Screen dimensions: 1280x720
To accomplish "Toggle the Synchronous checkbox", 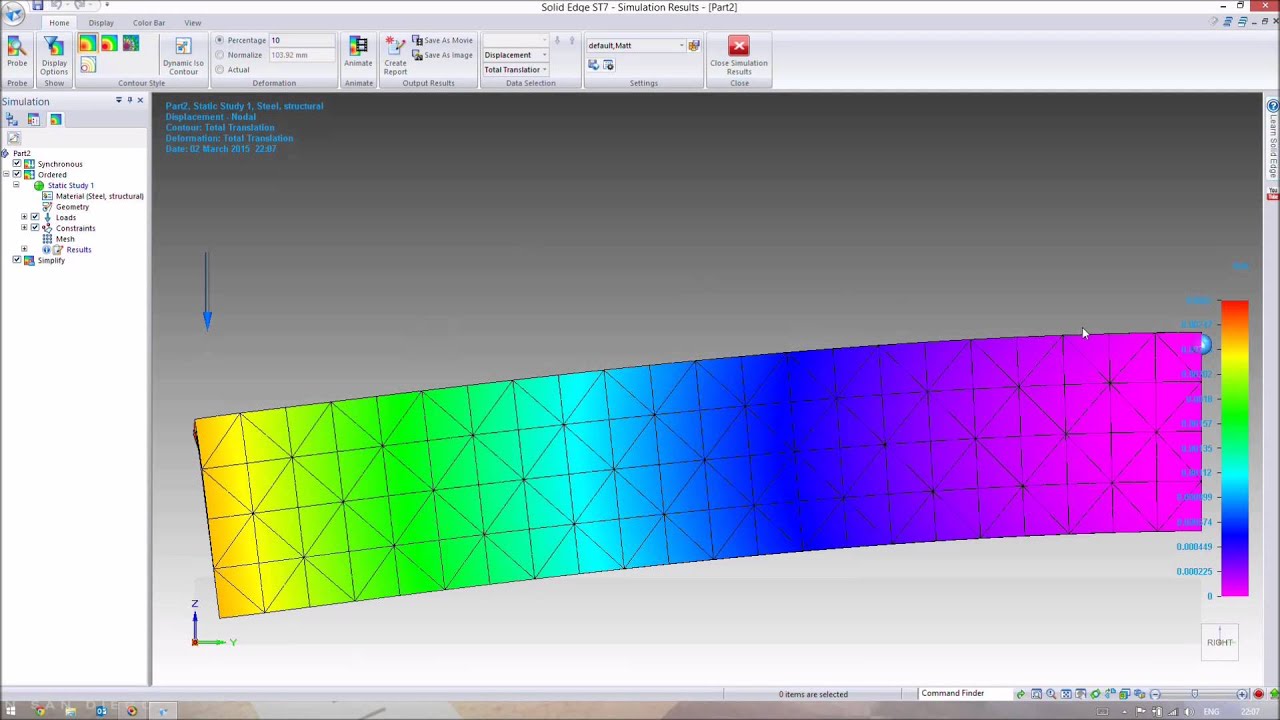I will click(17, 164).
